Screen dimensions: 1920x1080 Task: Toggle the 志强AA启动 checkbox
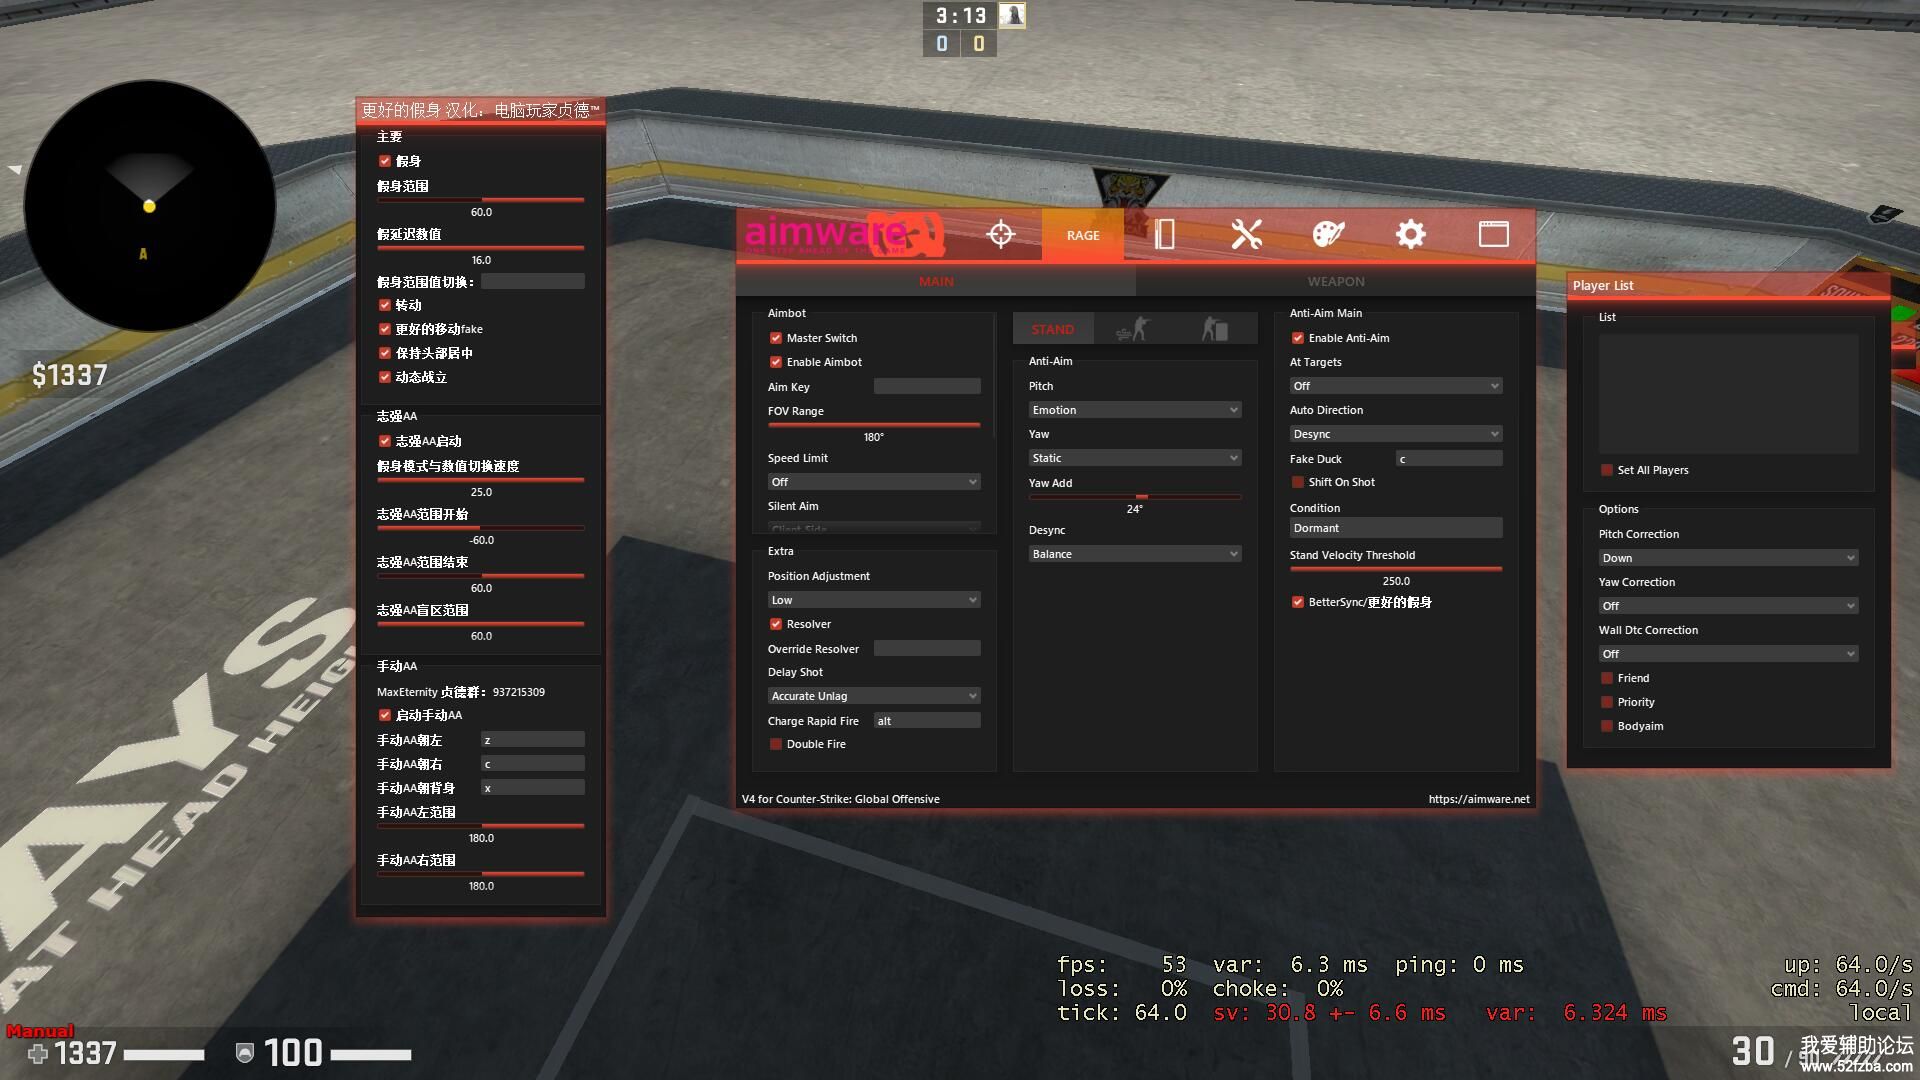(x=384, y=441)
